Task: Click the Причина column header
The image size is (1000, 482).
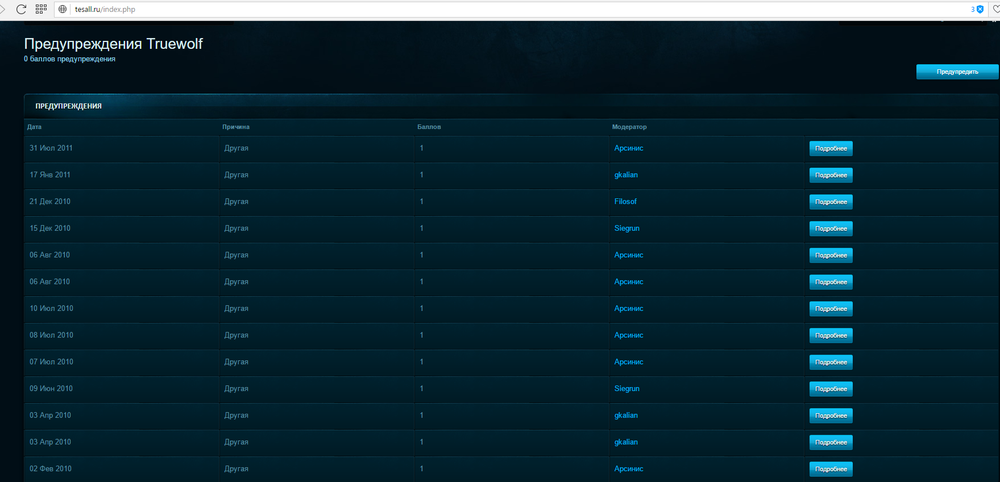Action: [x=236, y=127]
